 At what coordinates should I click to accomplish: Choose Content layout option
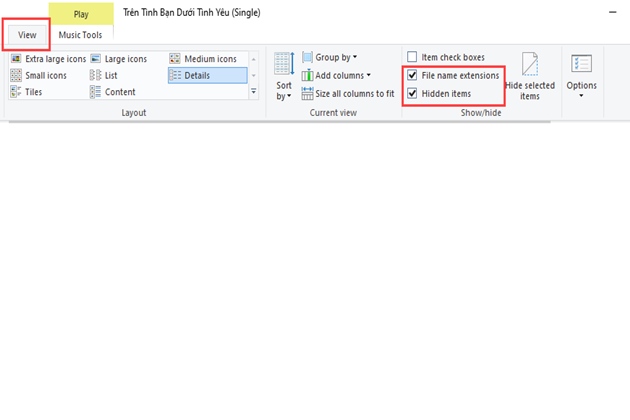[112, 92]
